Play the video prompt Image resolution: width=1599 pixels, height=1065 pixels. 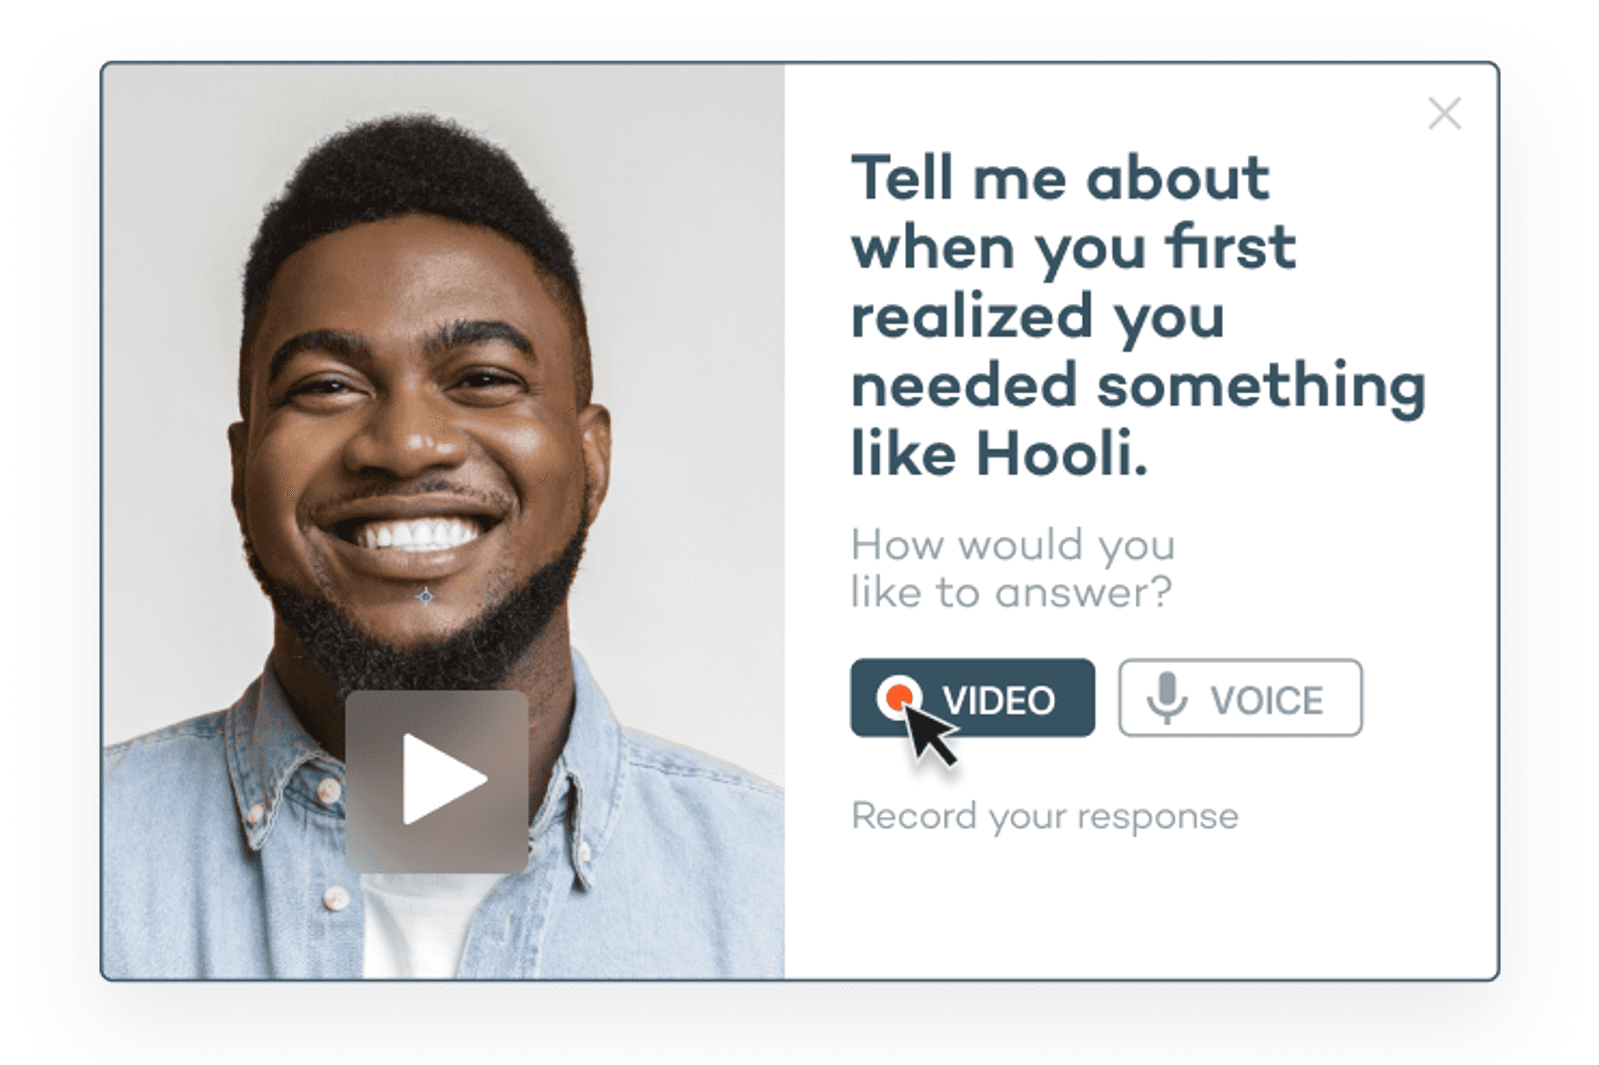pyautogui.click(x=437, y=781)
